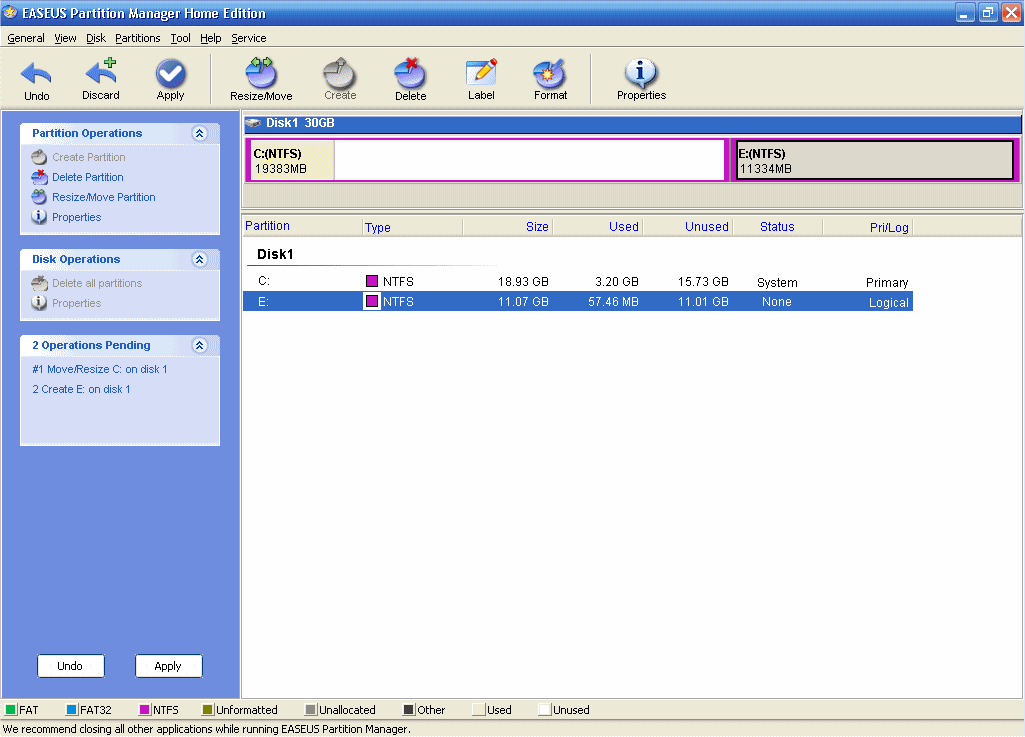
Task: Click the Create Partition icon in the sidebar
Action: [39, 157]
